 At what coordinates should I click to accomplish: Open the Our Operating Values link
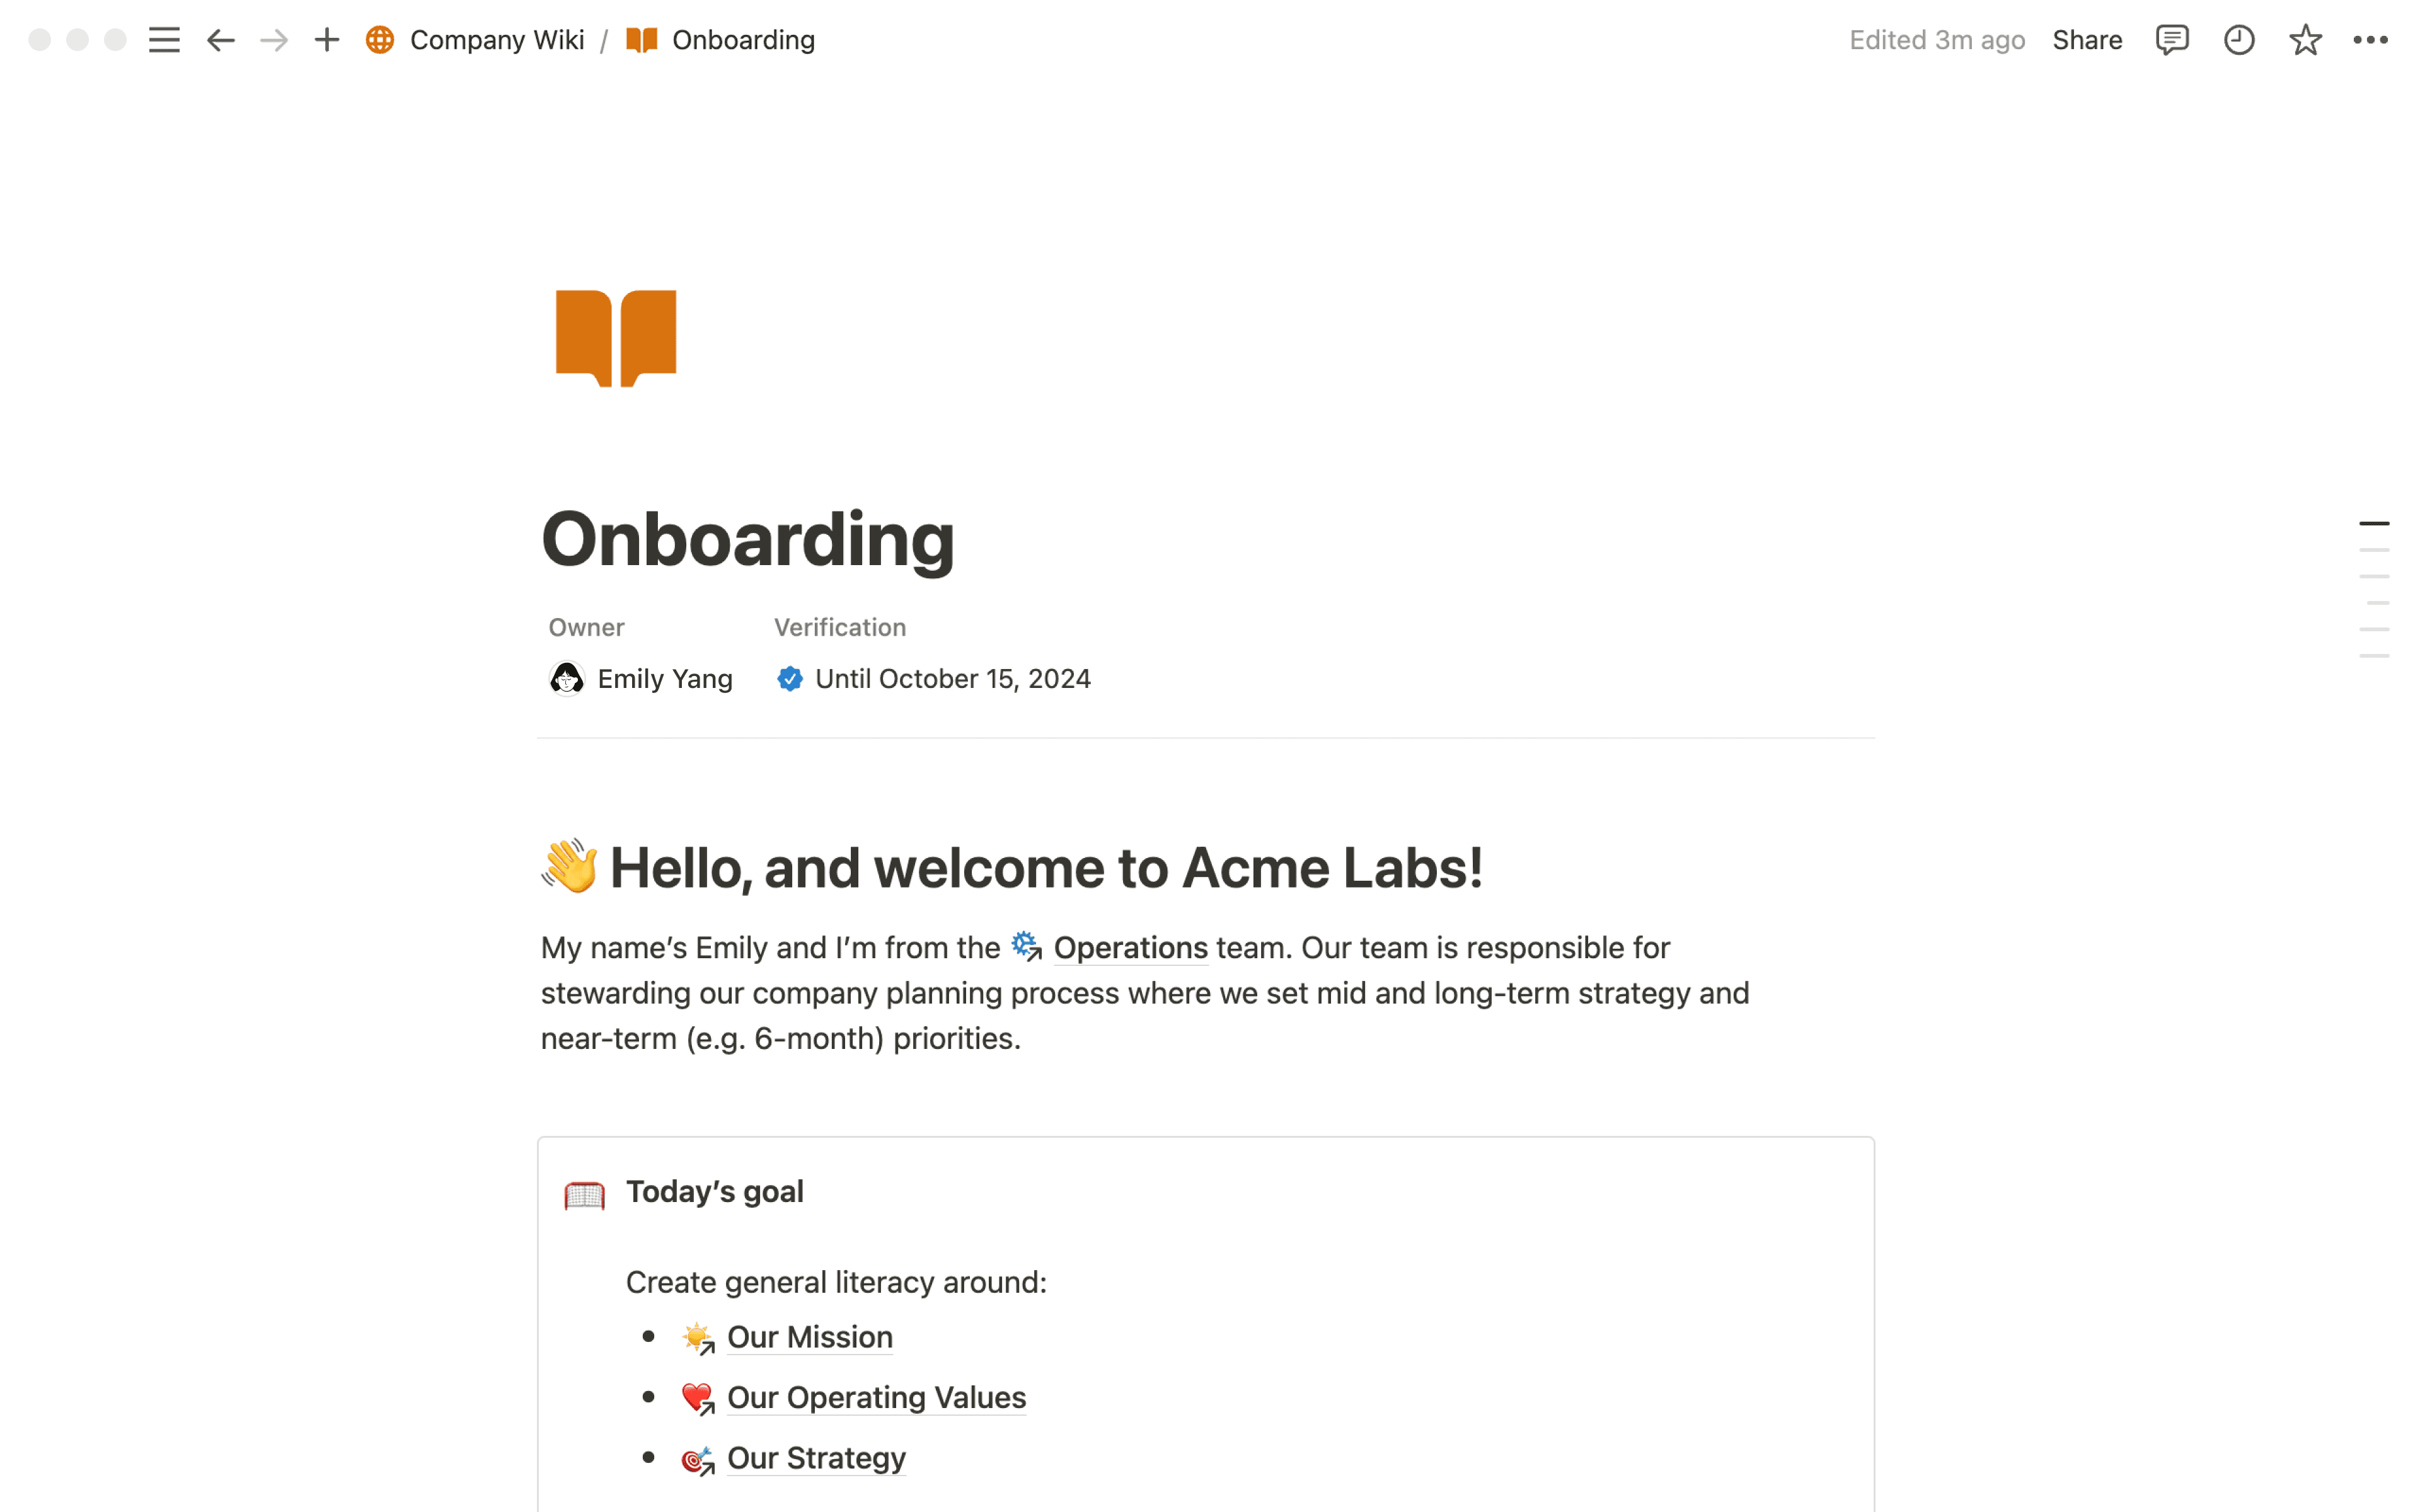tap(876, 1397)
